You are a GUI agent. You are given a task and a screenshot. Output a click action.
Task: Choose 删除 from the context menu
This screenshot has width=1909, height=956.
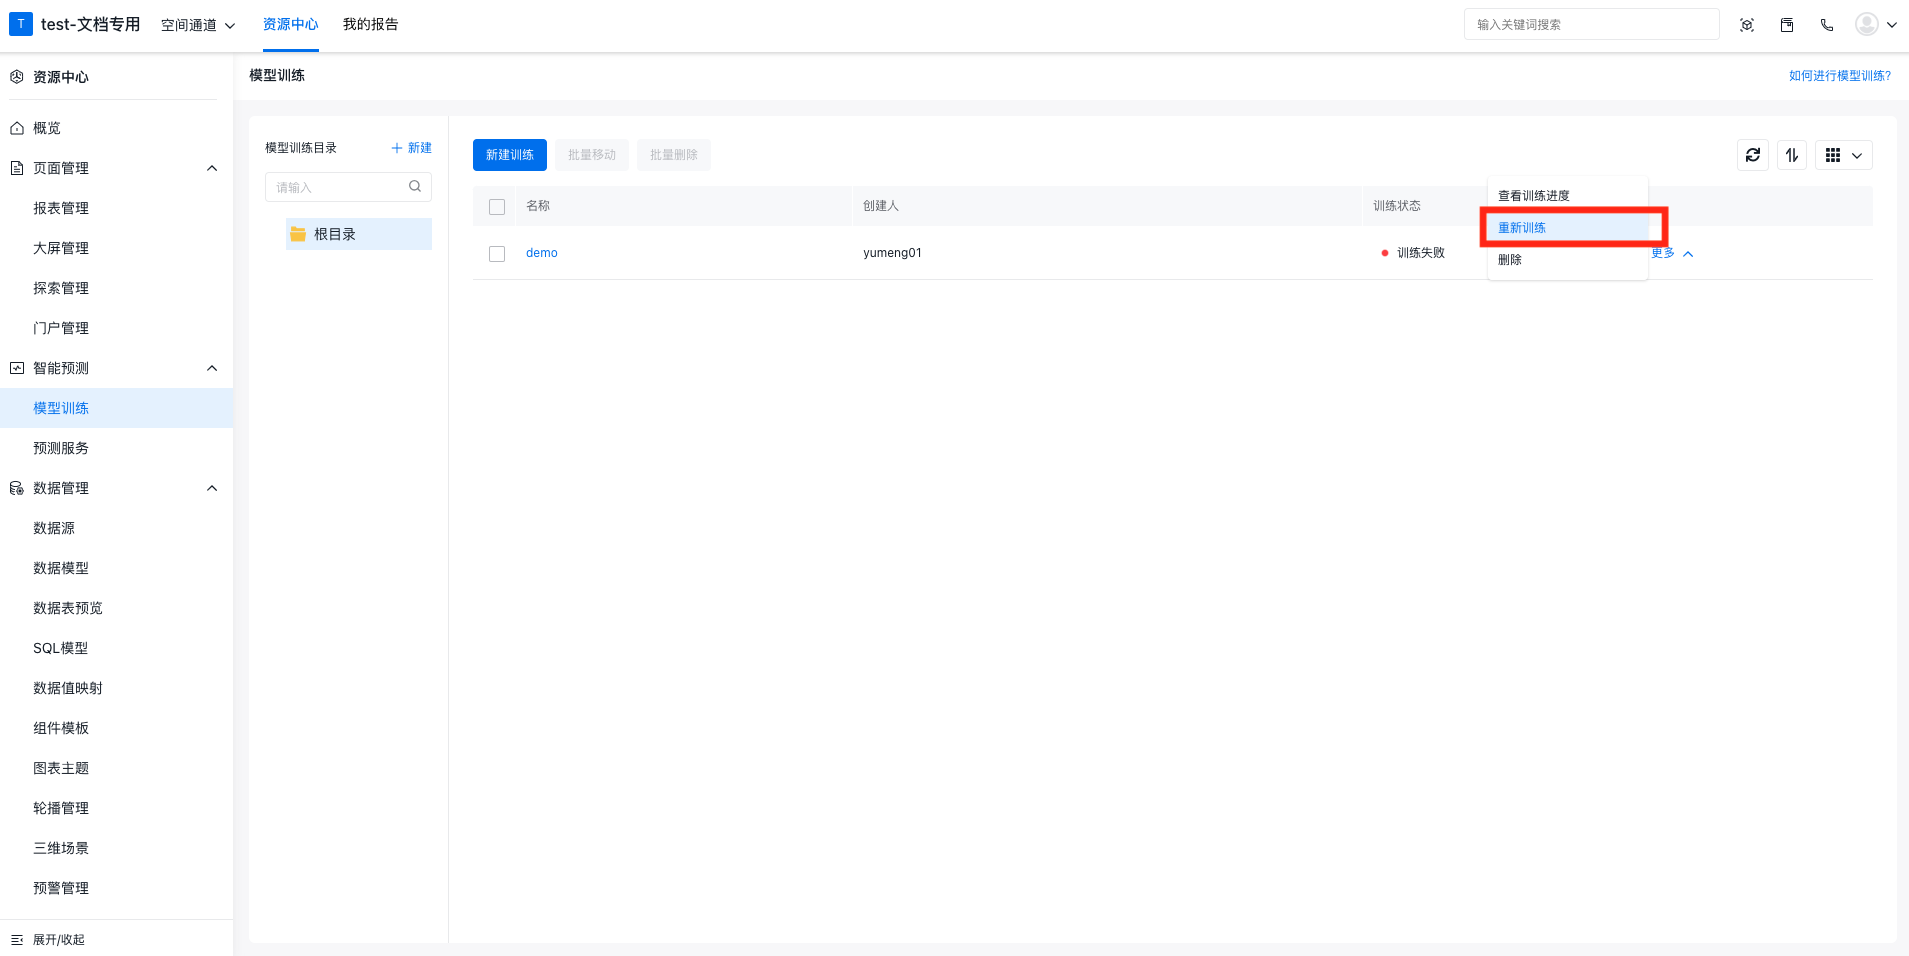coord(1567,260)
